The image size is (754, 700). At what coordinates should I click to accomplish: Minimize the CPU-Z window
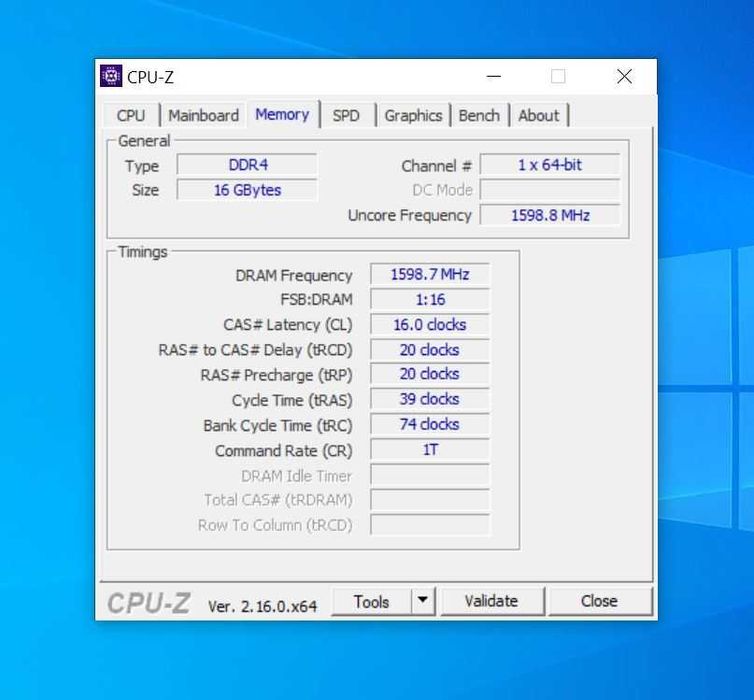493,76
